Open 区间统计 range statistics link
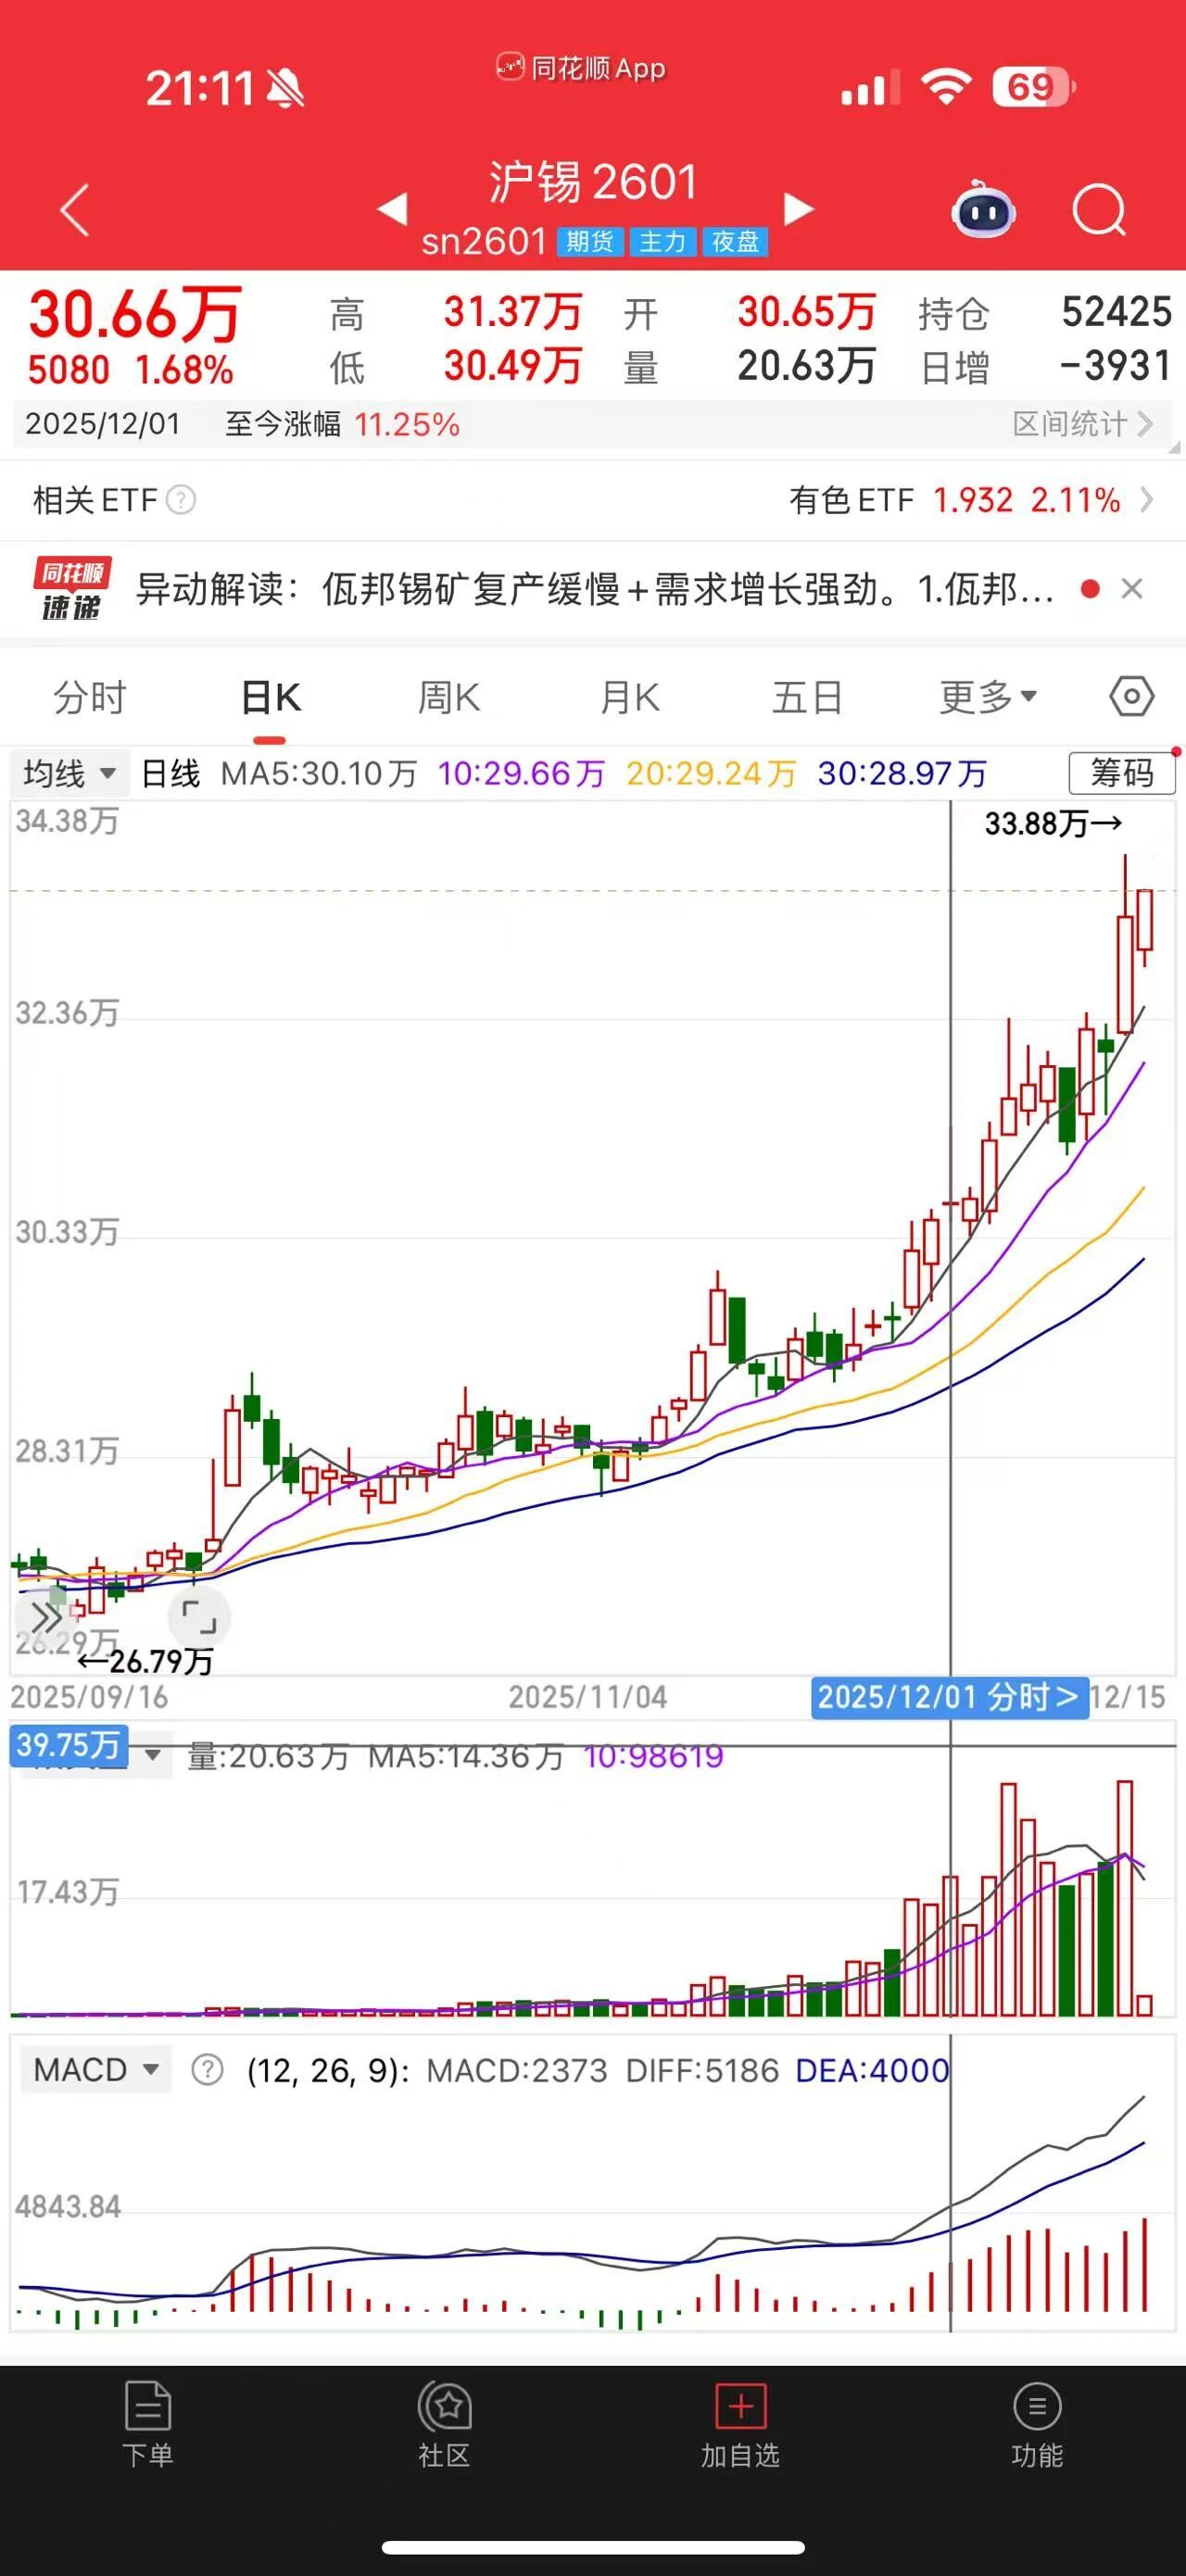Image resolution: width=1186 pixels, height=2576 pixels. point(1082,424)
